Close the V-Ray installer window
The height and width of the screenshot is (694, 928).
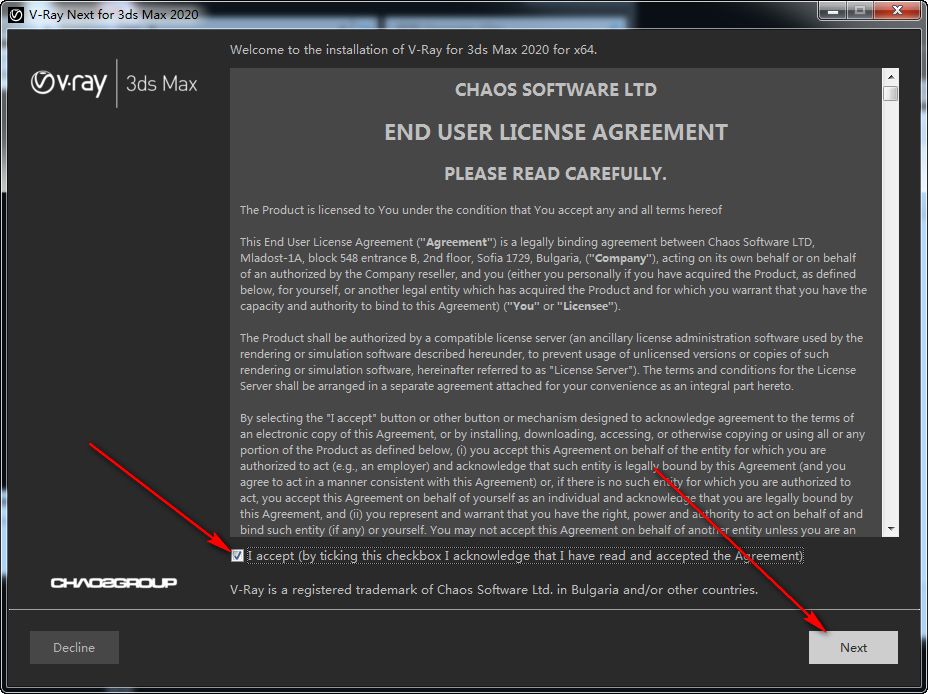click(897, 11)
